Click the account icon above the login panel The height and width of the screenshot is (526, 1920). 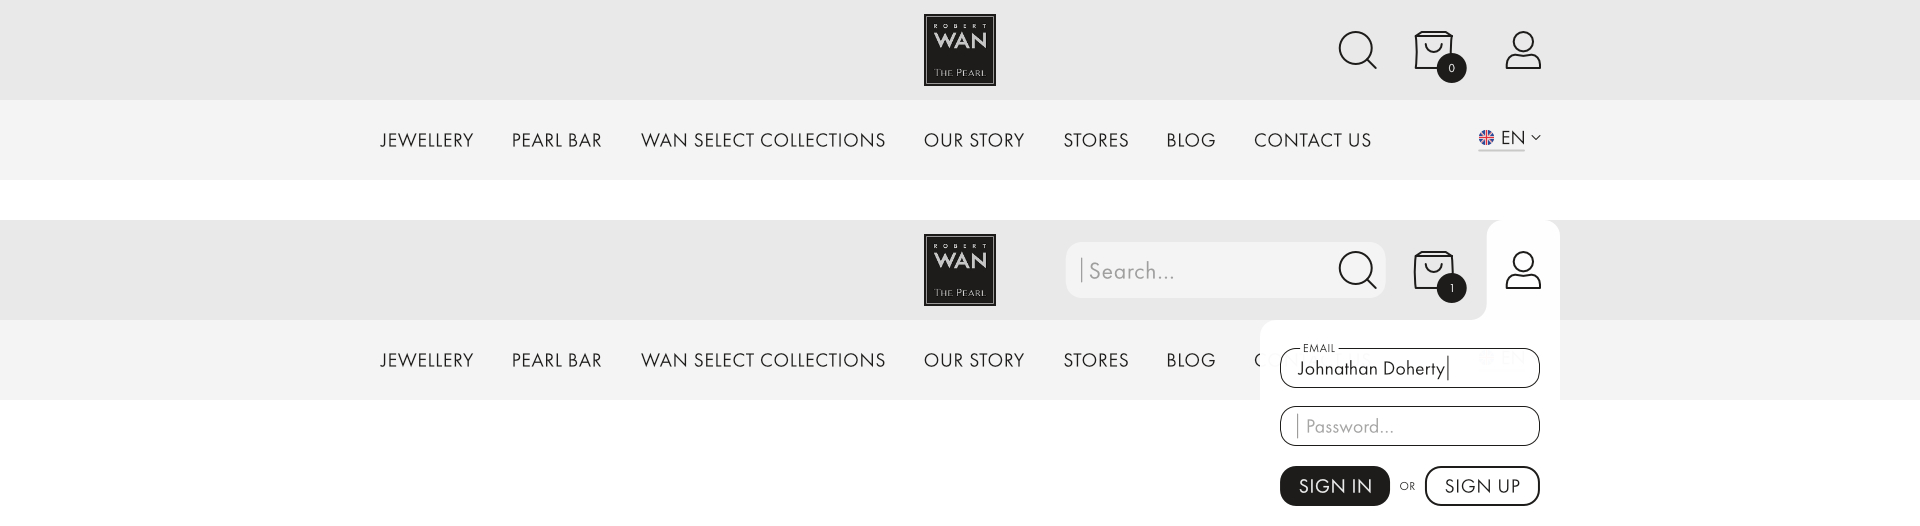click(x=1523, y=270)
